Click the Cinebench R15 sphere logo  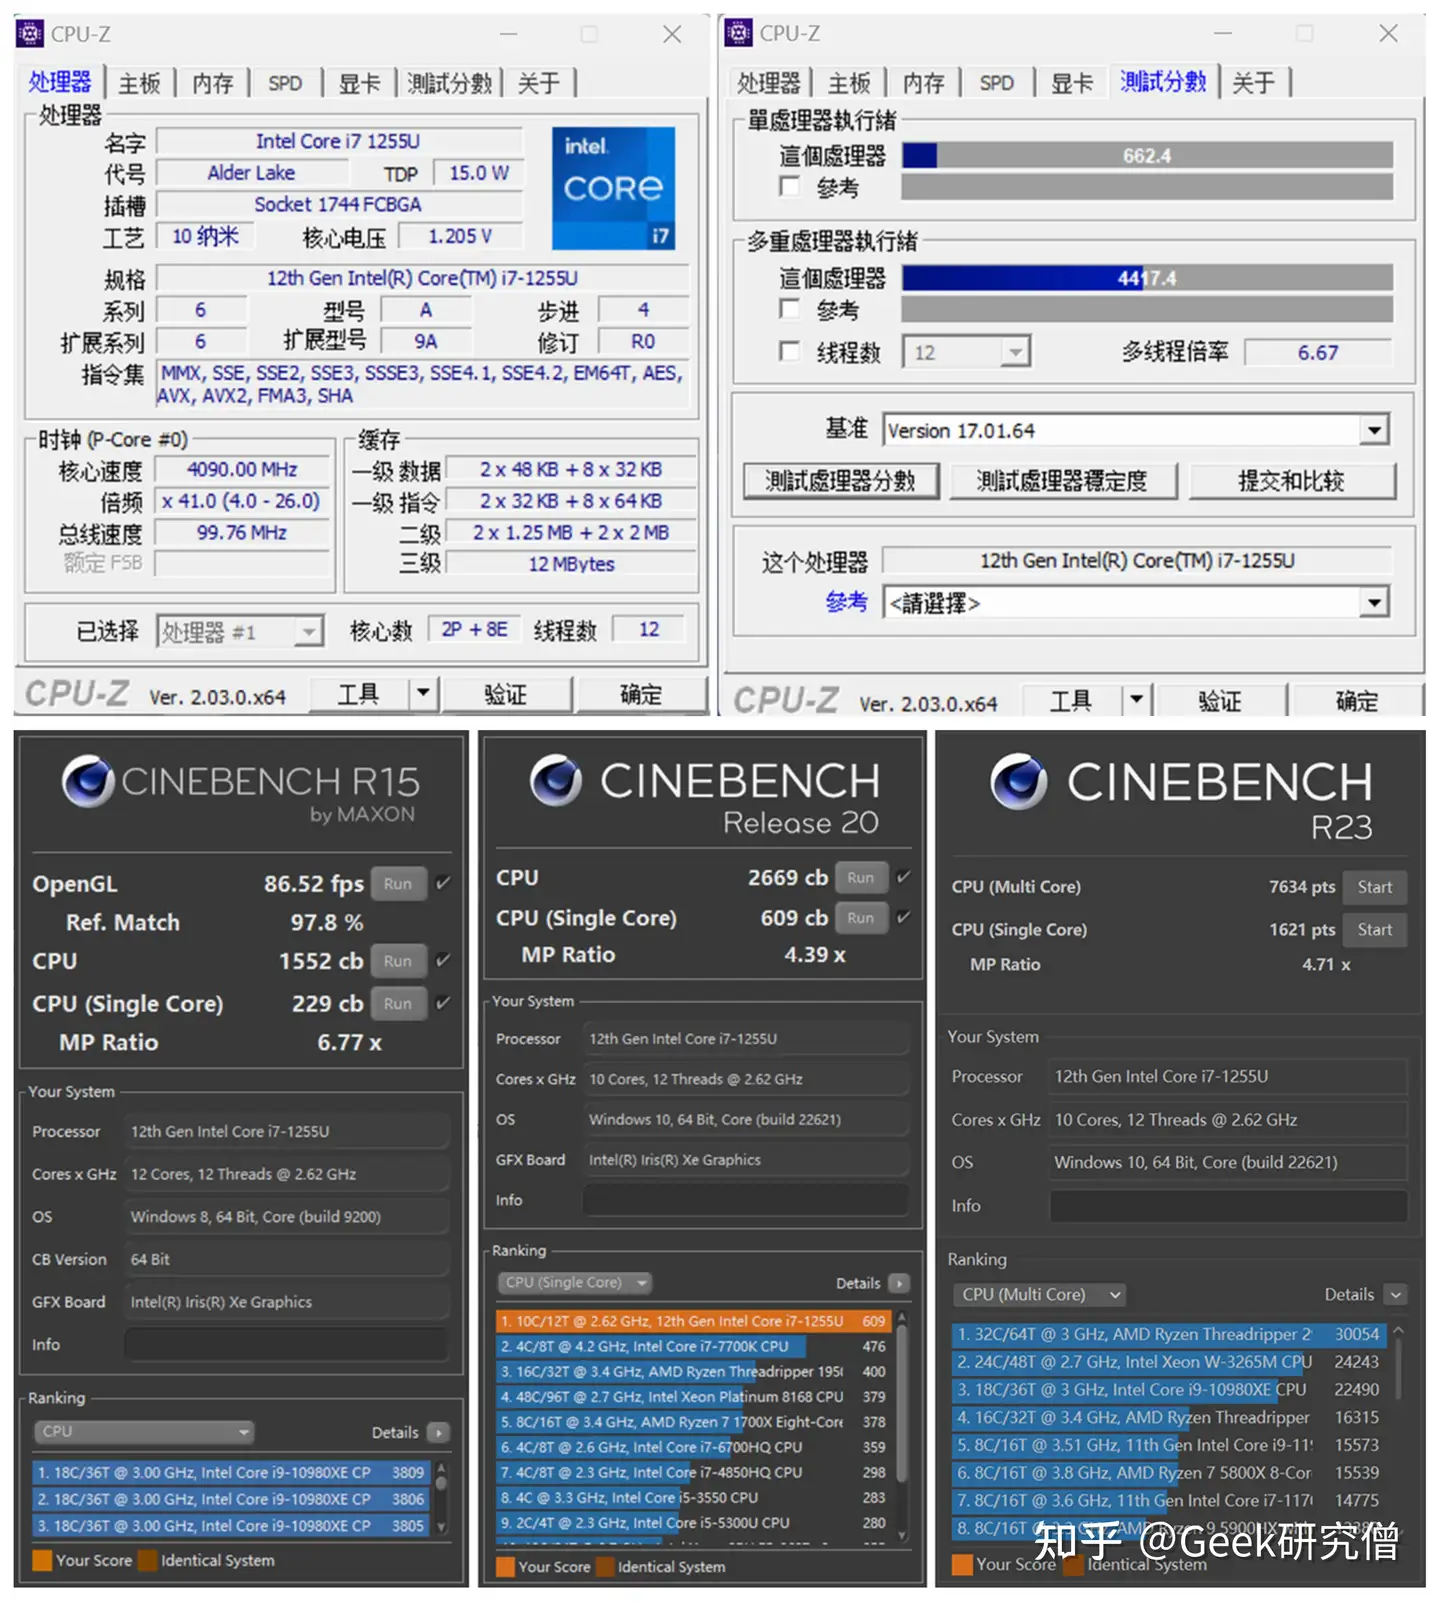click(88, 782)
